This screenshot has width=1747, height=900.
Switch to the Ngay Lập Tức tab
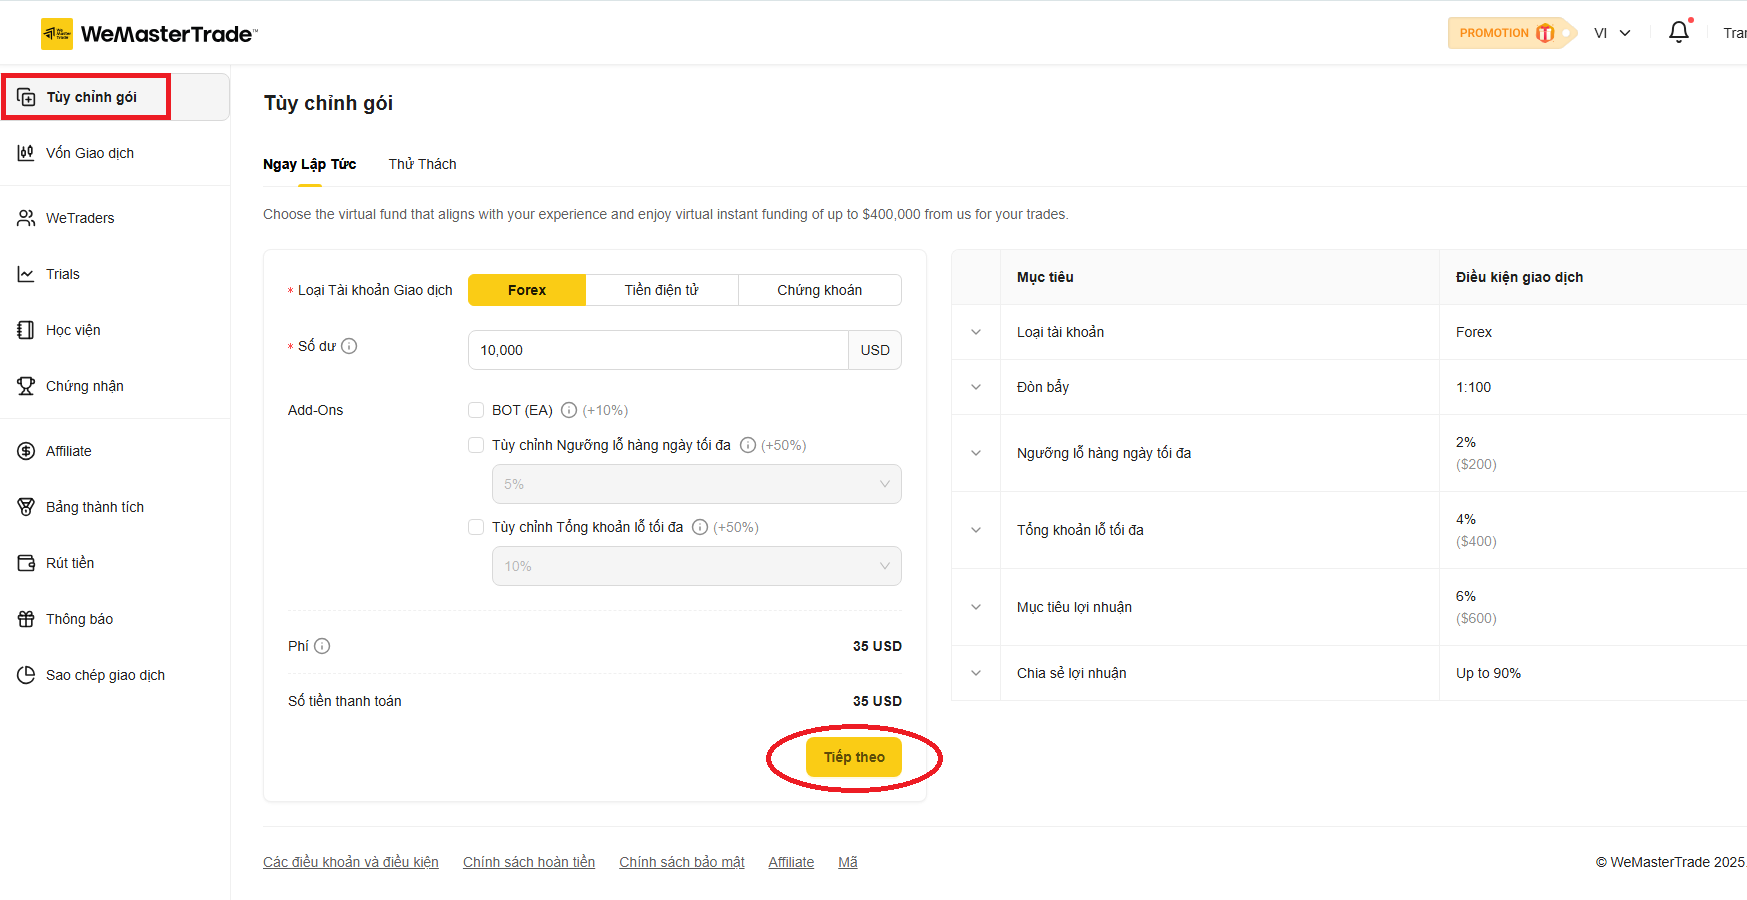(310, 164)
